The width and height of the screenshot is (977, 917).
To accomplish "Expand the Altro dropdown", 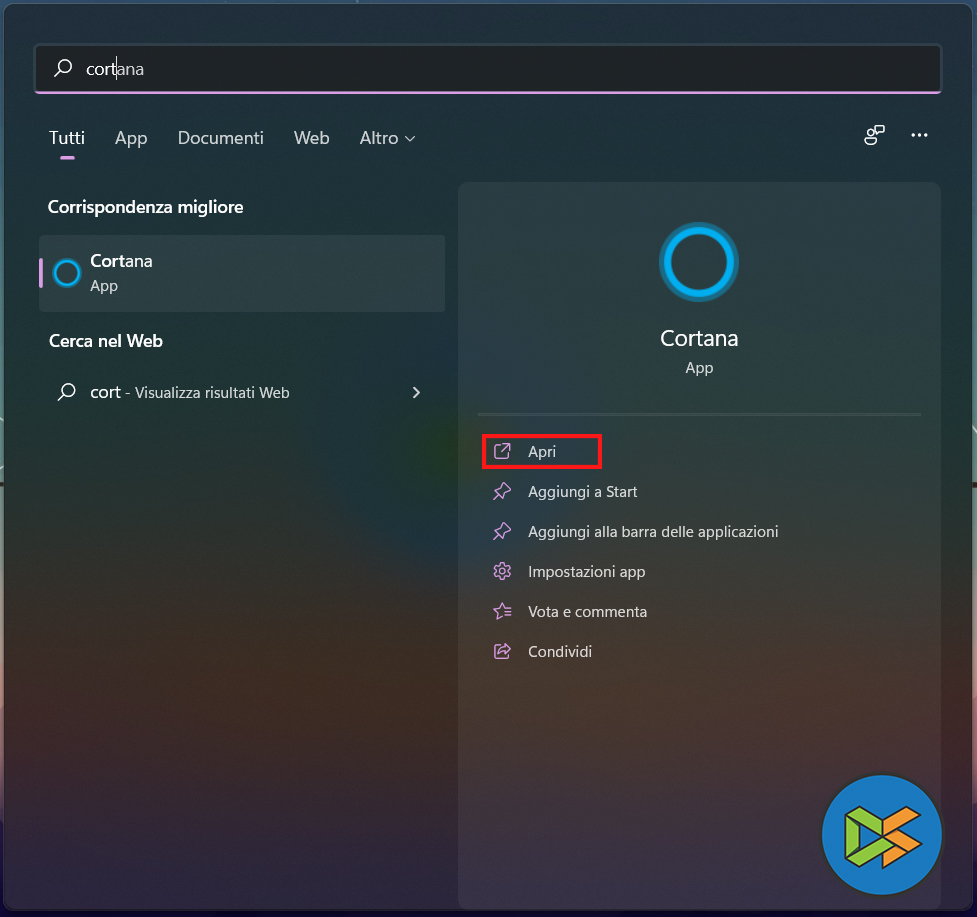I will (387, 138).
